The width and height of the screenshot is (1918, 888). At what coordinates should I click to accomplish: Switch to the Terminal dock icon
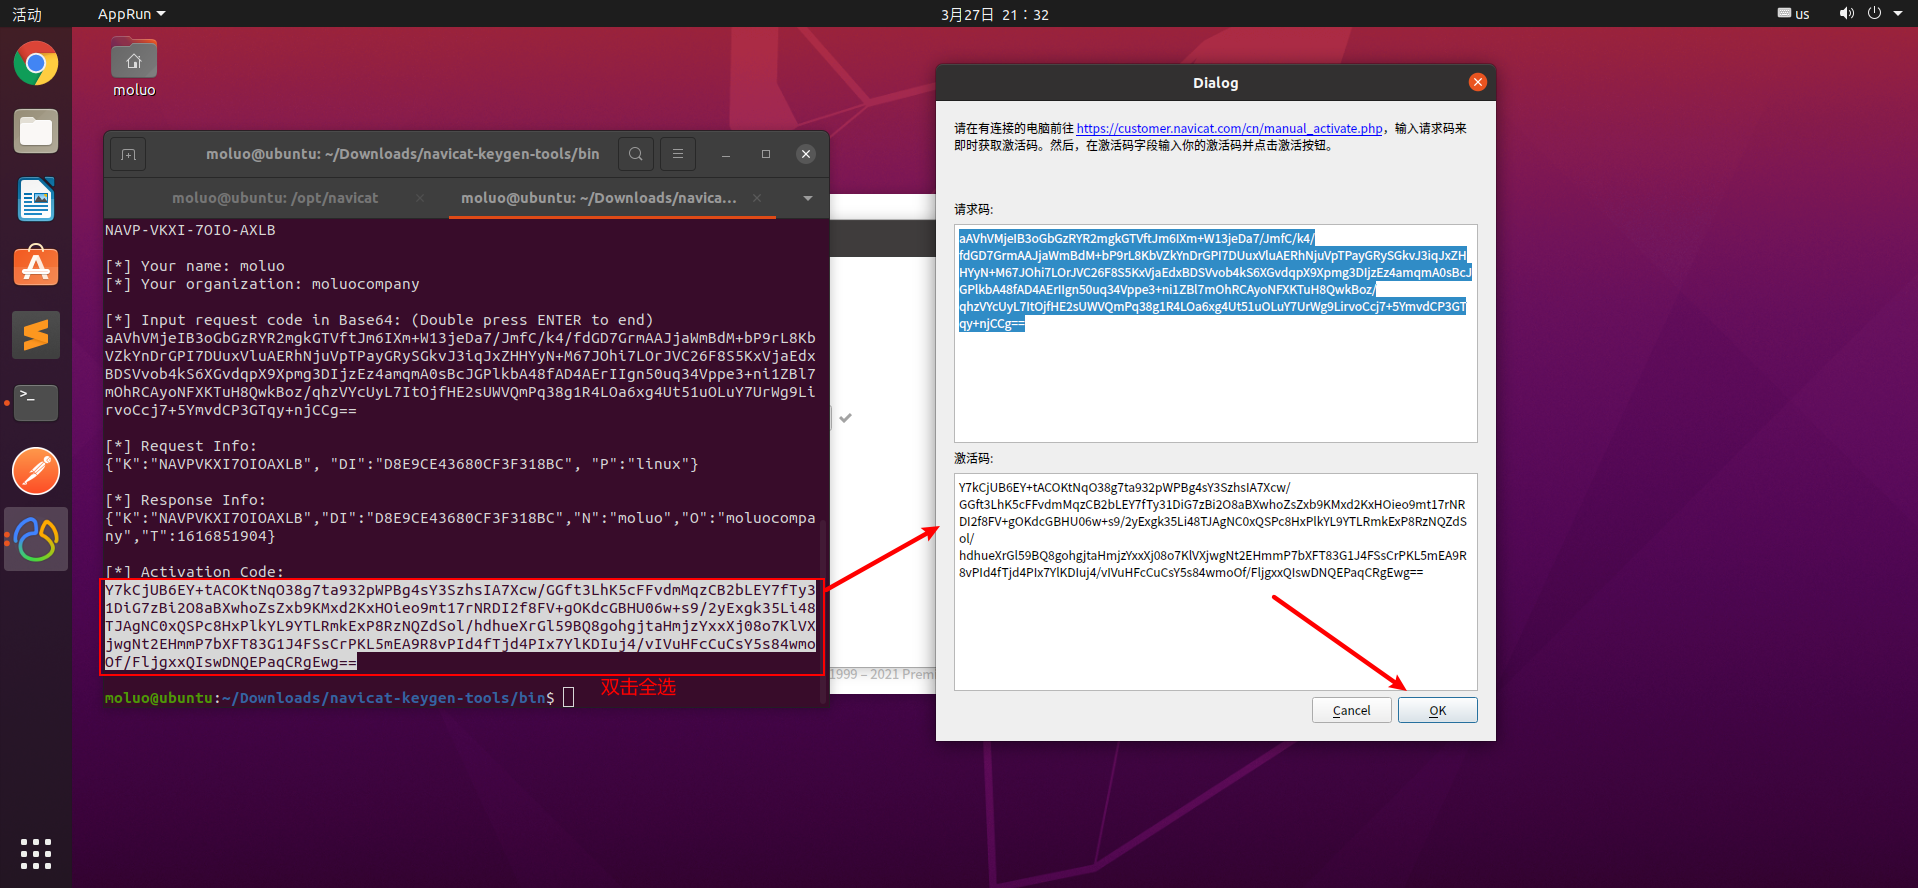coord(36,403)
